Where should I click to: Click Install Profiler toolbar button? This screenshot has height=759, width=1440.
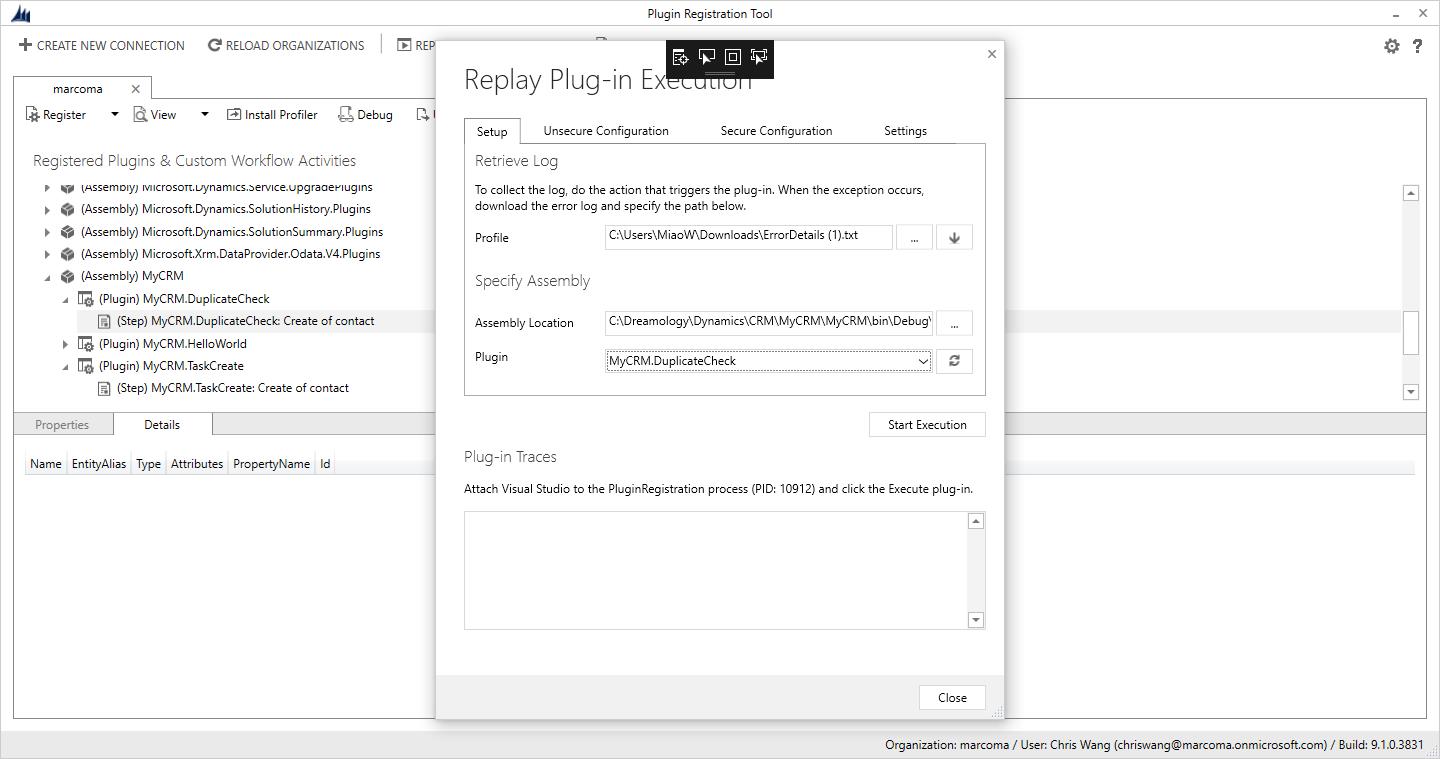tap(272, 115)
